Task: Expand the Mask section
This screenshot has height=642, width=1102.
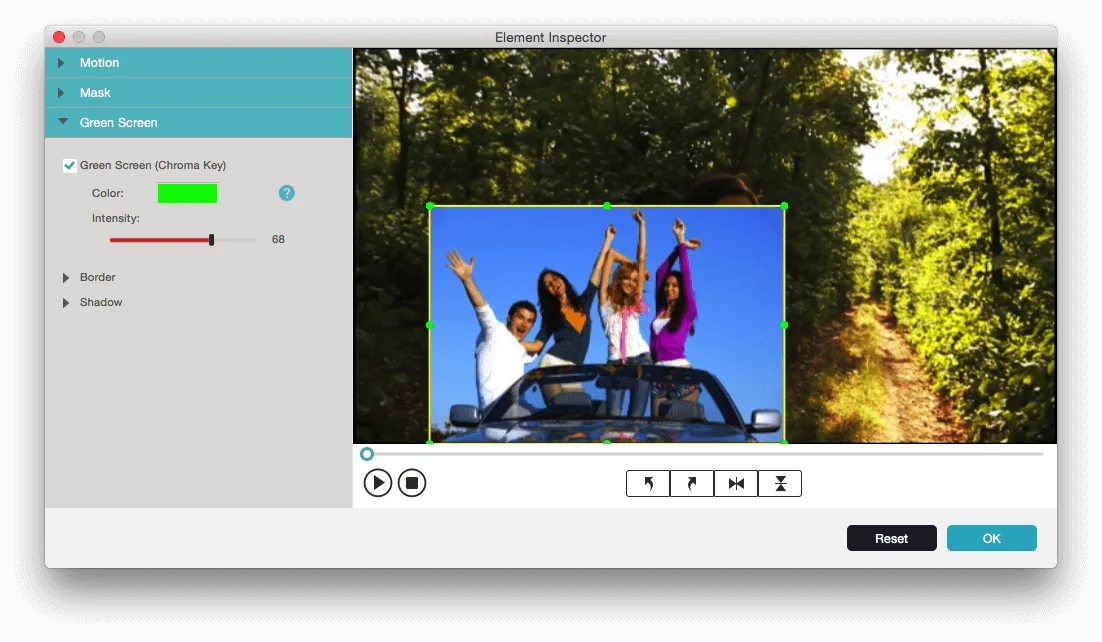Action: [198, 92]
